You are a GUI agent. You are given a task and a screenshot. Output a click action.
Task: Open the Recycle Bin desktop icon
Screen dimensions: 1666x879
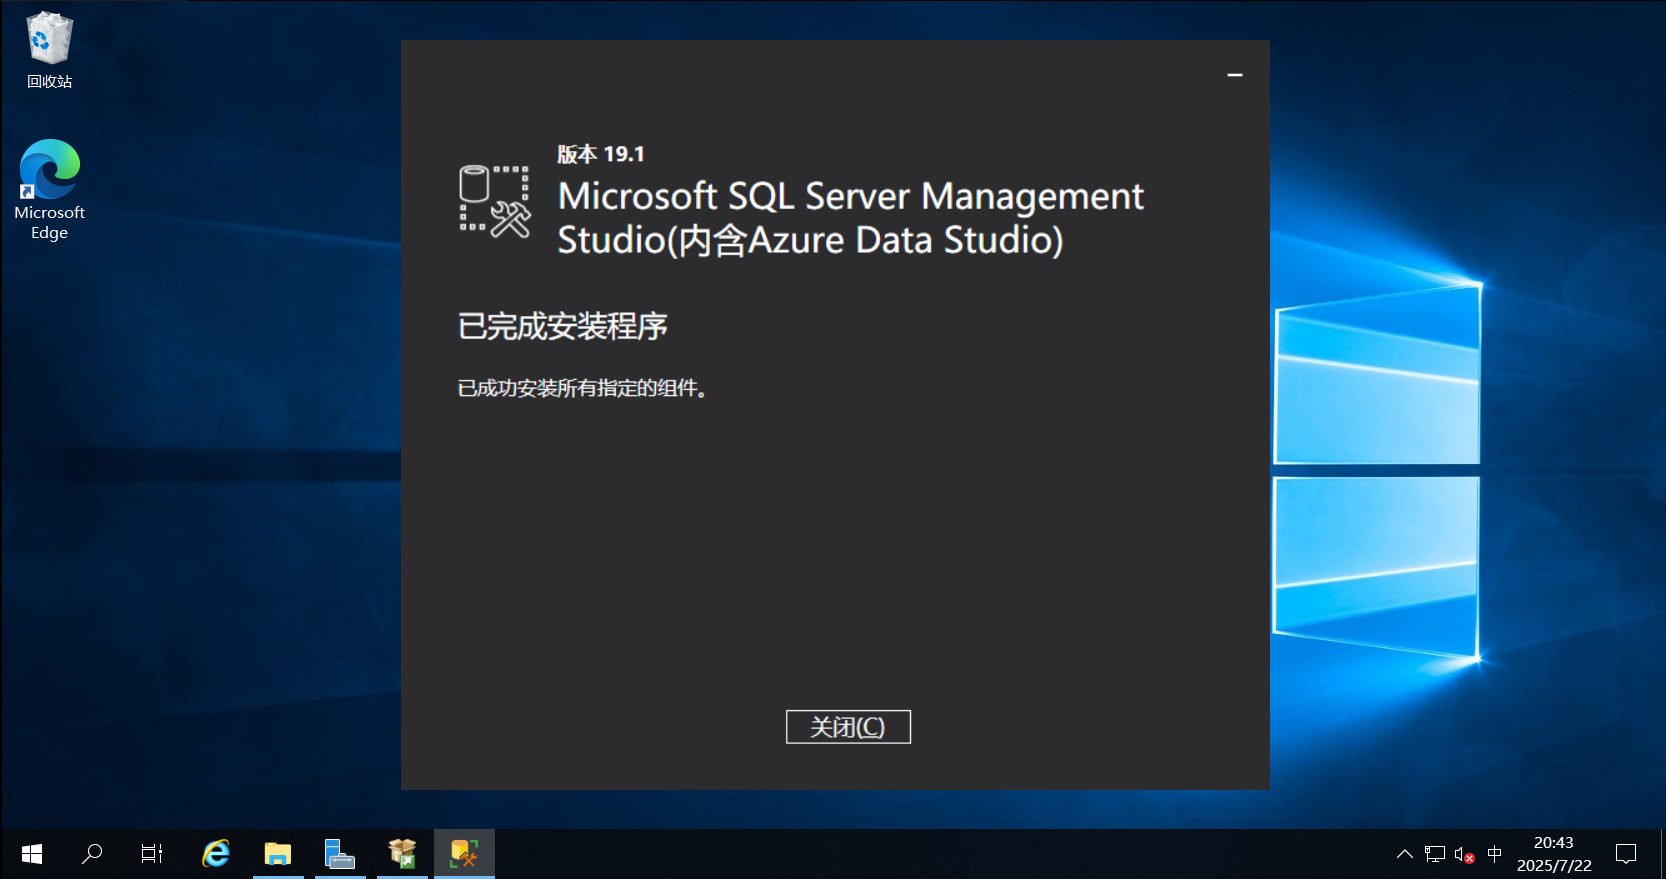click(49, 50)
